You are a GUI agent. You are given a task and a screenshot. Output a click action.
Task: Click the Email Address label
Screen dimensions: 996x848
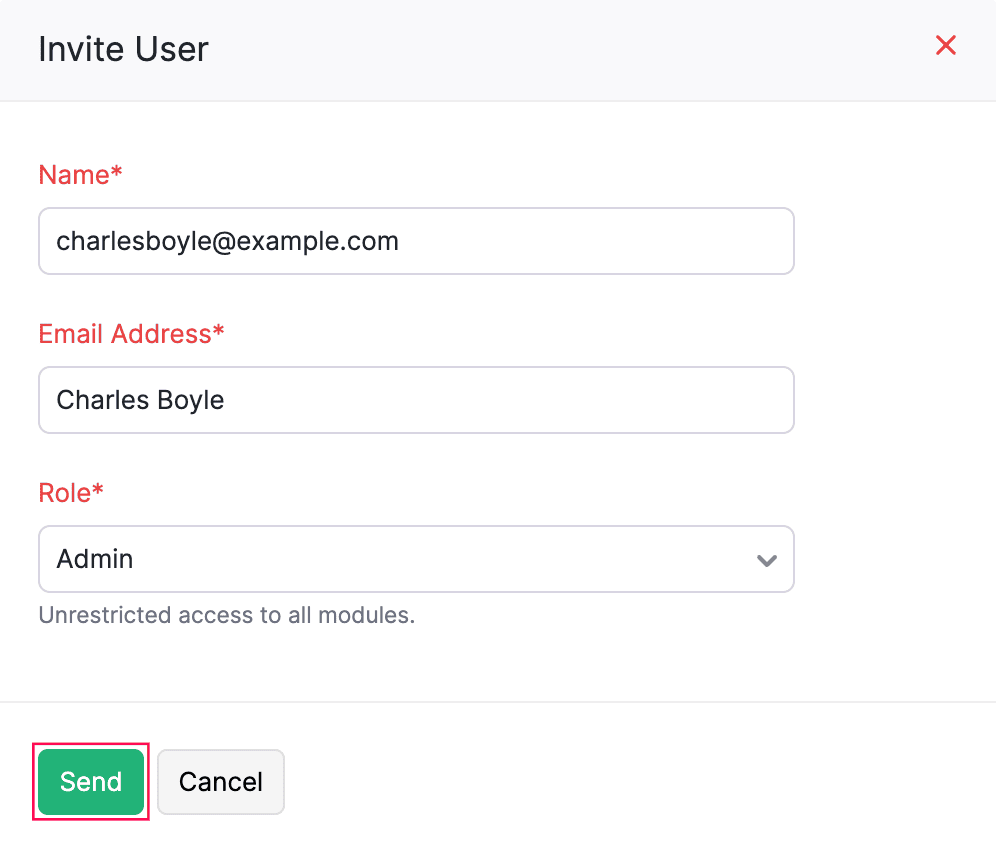[x=124, y=334]
